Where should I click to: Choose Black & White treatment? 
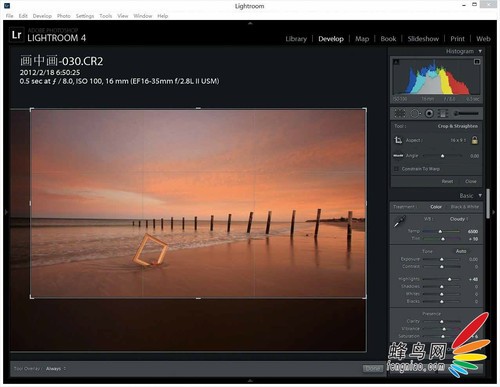[465, 207]
